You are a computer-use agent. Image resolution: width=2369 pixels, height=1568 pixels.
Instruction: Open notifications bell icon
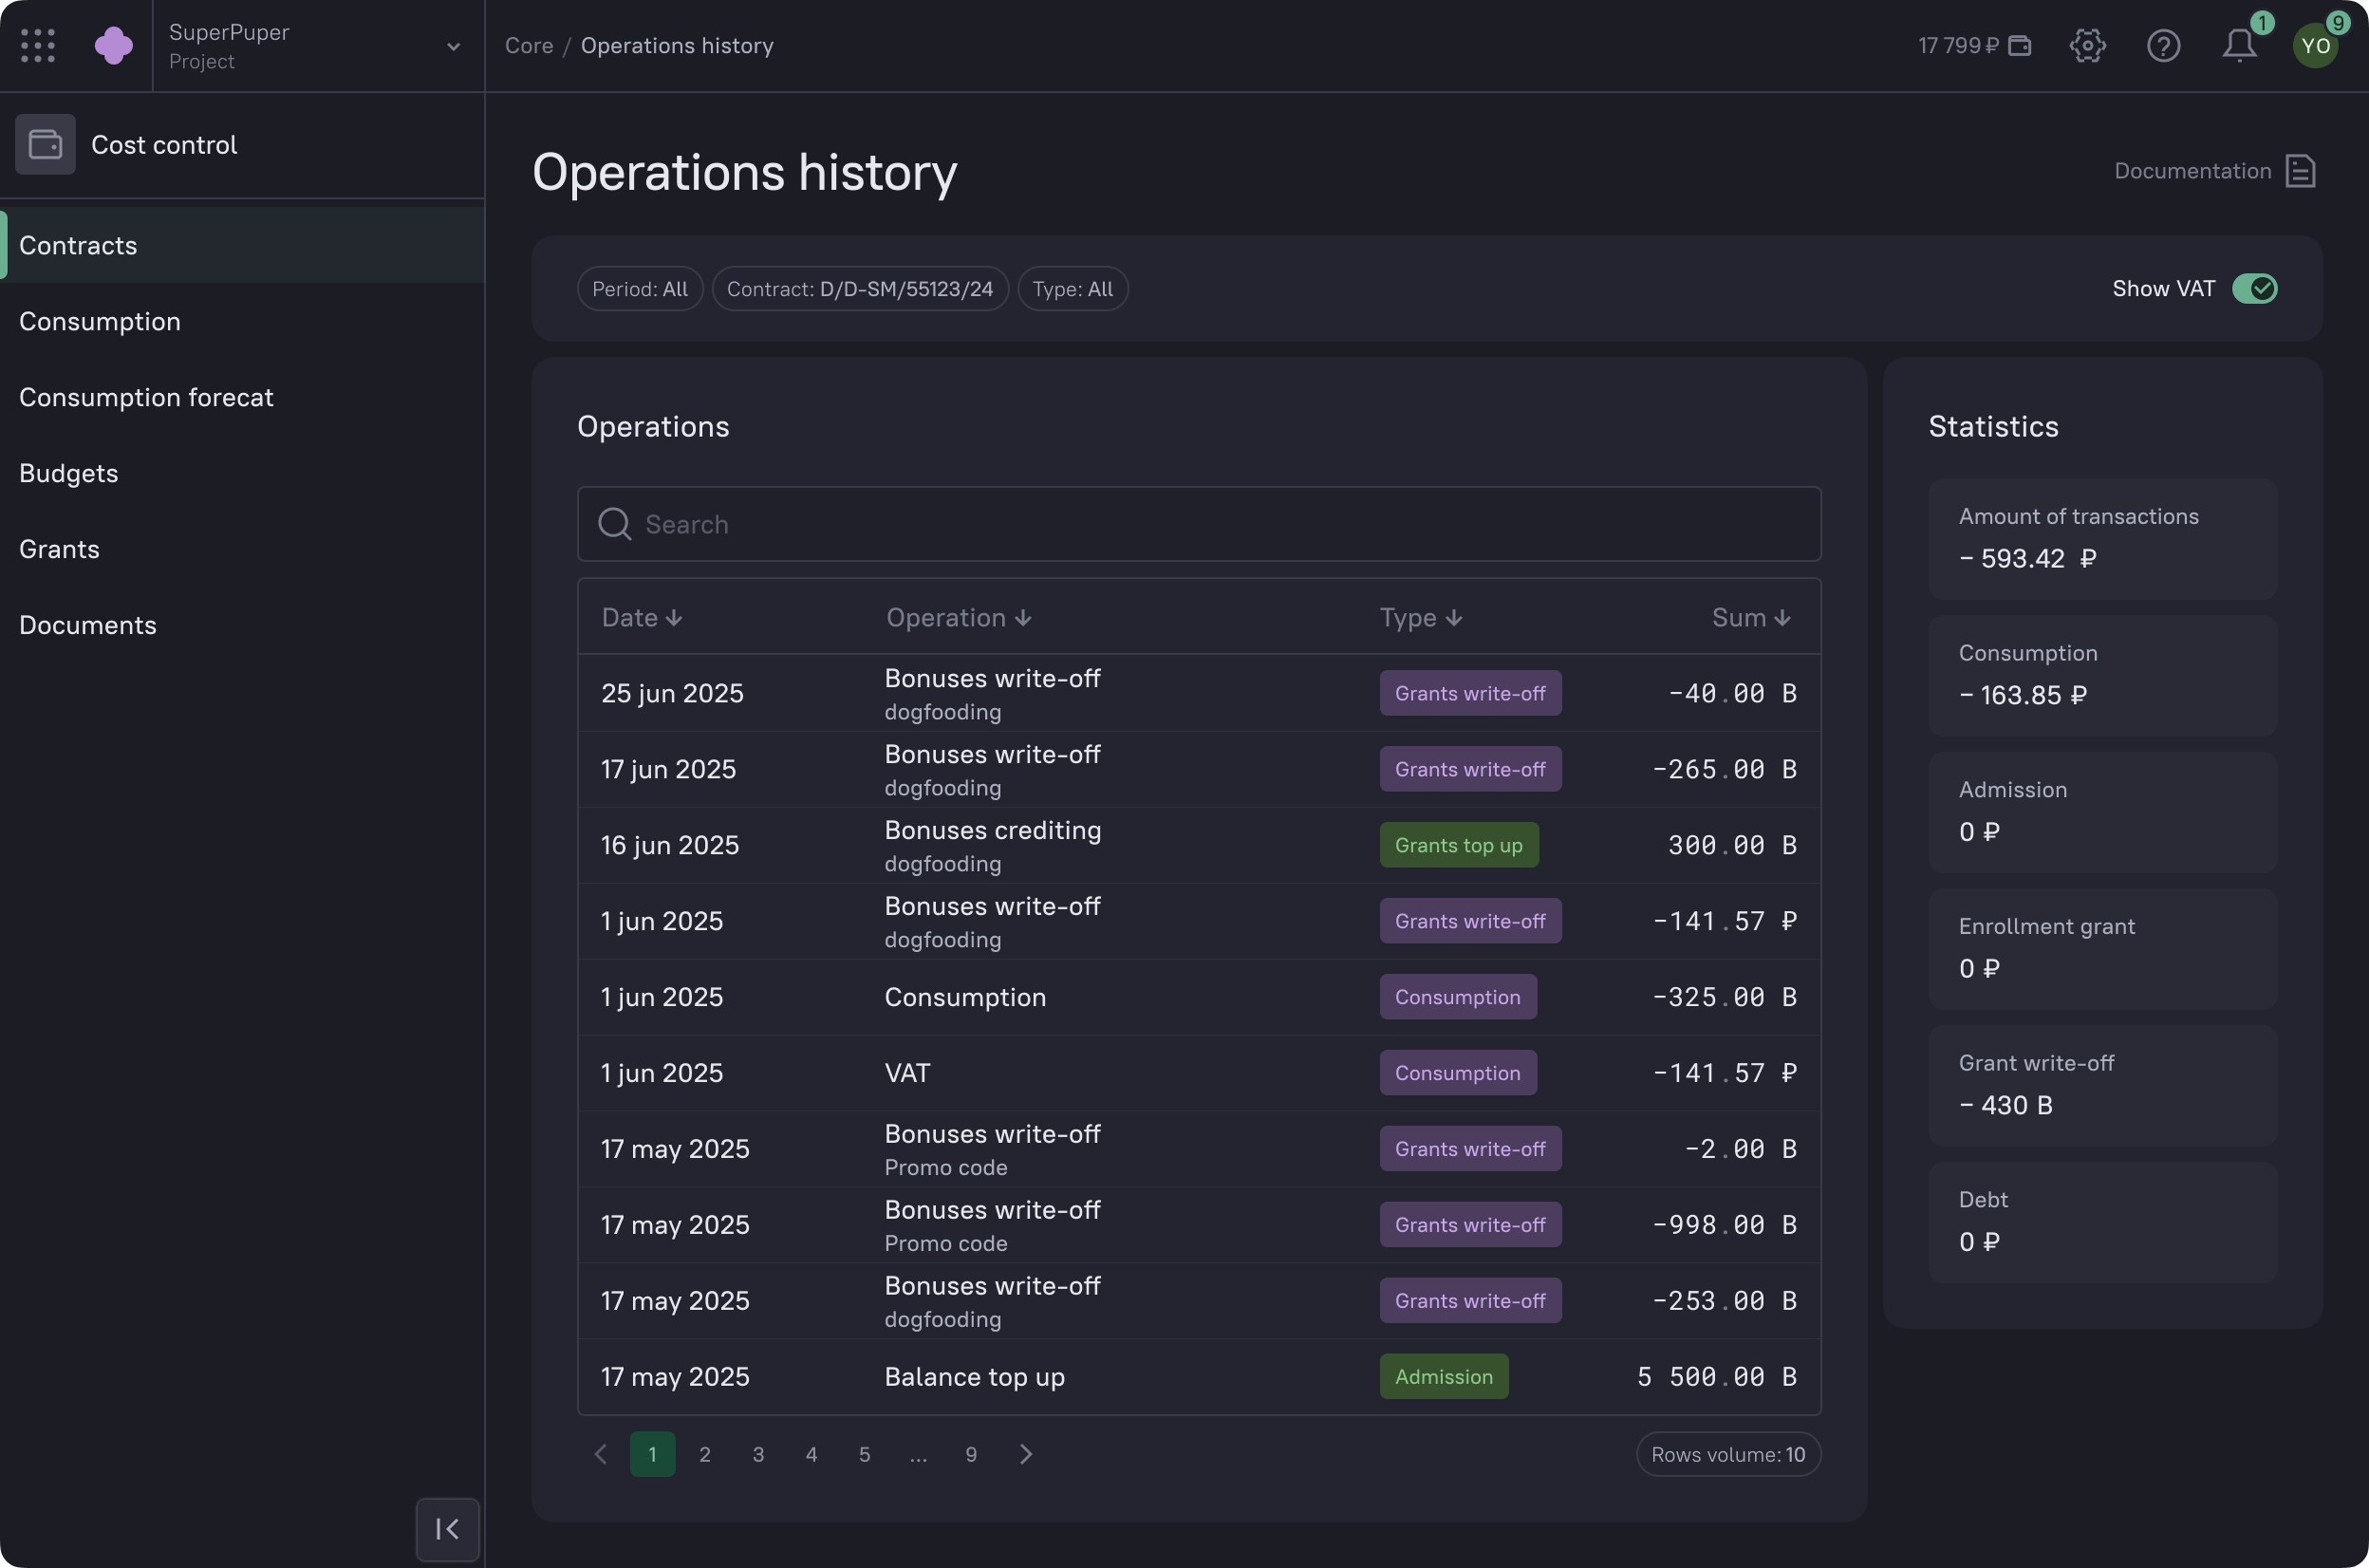tap(2239, 46)
